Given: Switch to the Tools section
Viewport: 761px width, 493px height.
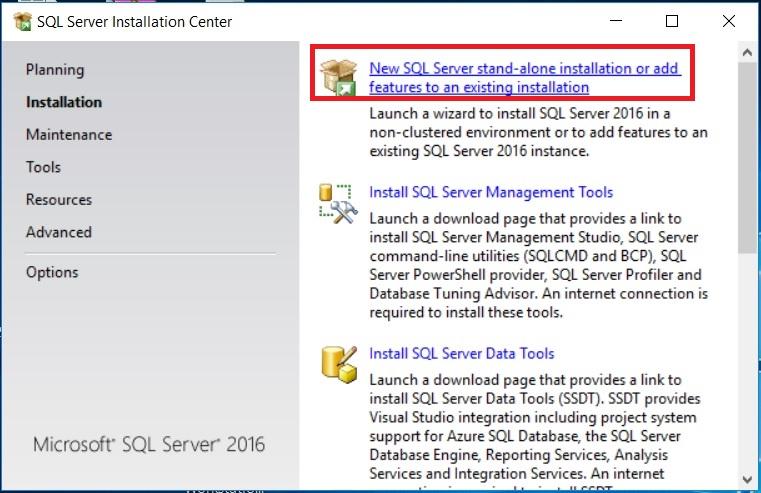Looking at the screenshot, I should tap(43, 167).
